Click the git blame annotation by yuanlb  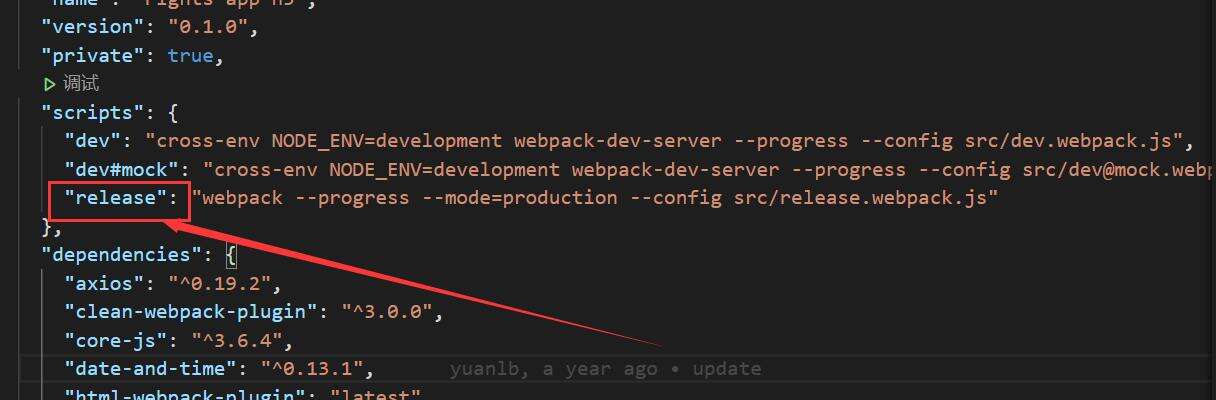(x=604, y=369)
